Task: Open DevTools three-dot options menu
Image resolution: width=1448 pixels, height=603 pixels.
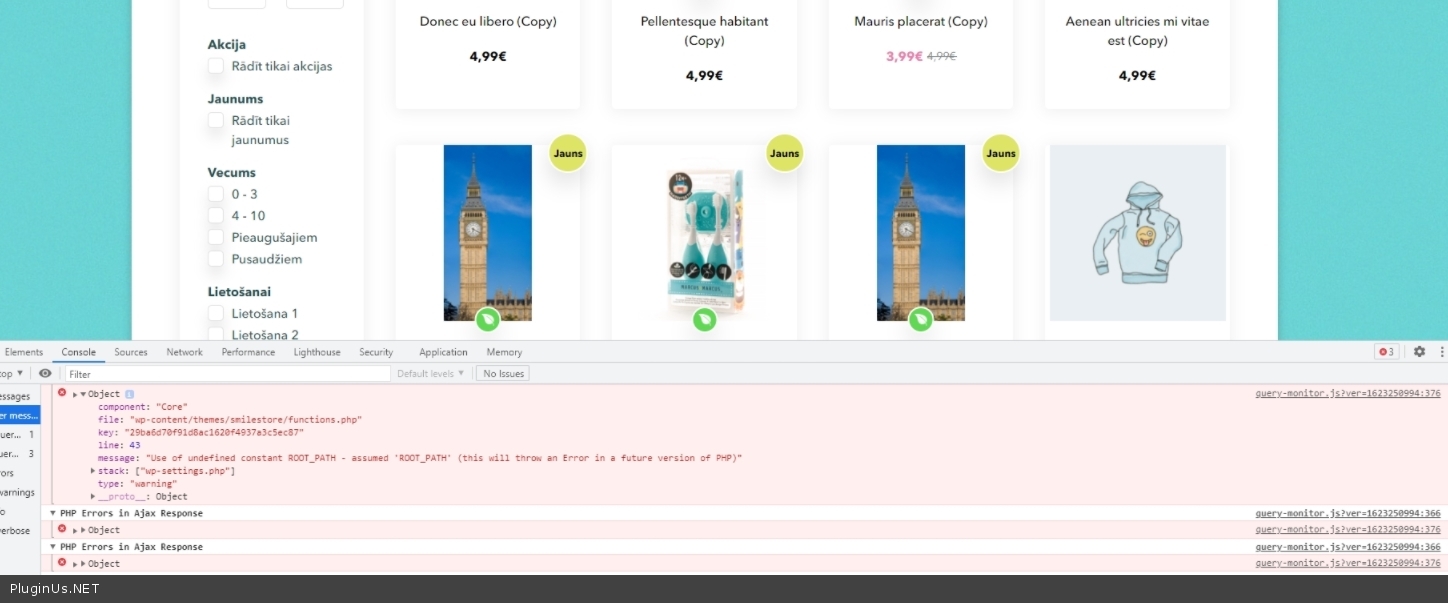Action: (x=1441, y=352)
